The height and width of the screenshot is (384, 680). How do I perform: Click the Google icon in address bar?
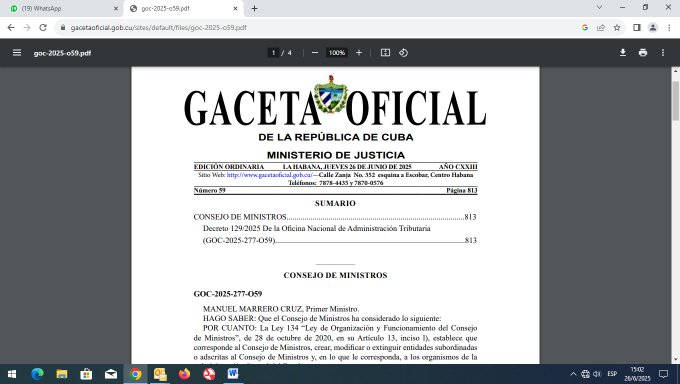pyautogui.click(x=585, y=27)
